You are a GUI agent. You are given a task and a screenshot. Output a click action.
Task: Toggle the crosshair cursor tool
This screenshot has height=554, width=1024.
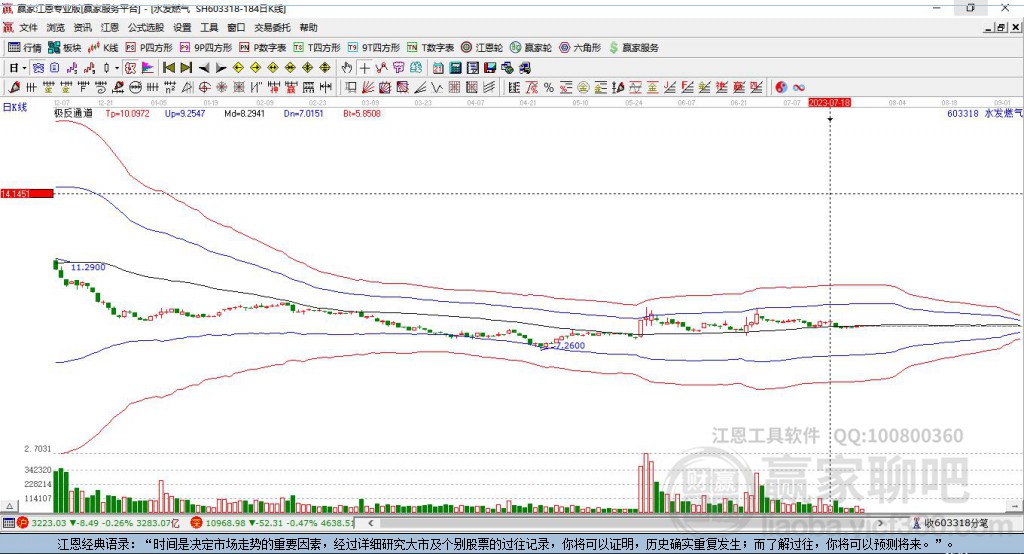coord(365,68)
